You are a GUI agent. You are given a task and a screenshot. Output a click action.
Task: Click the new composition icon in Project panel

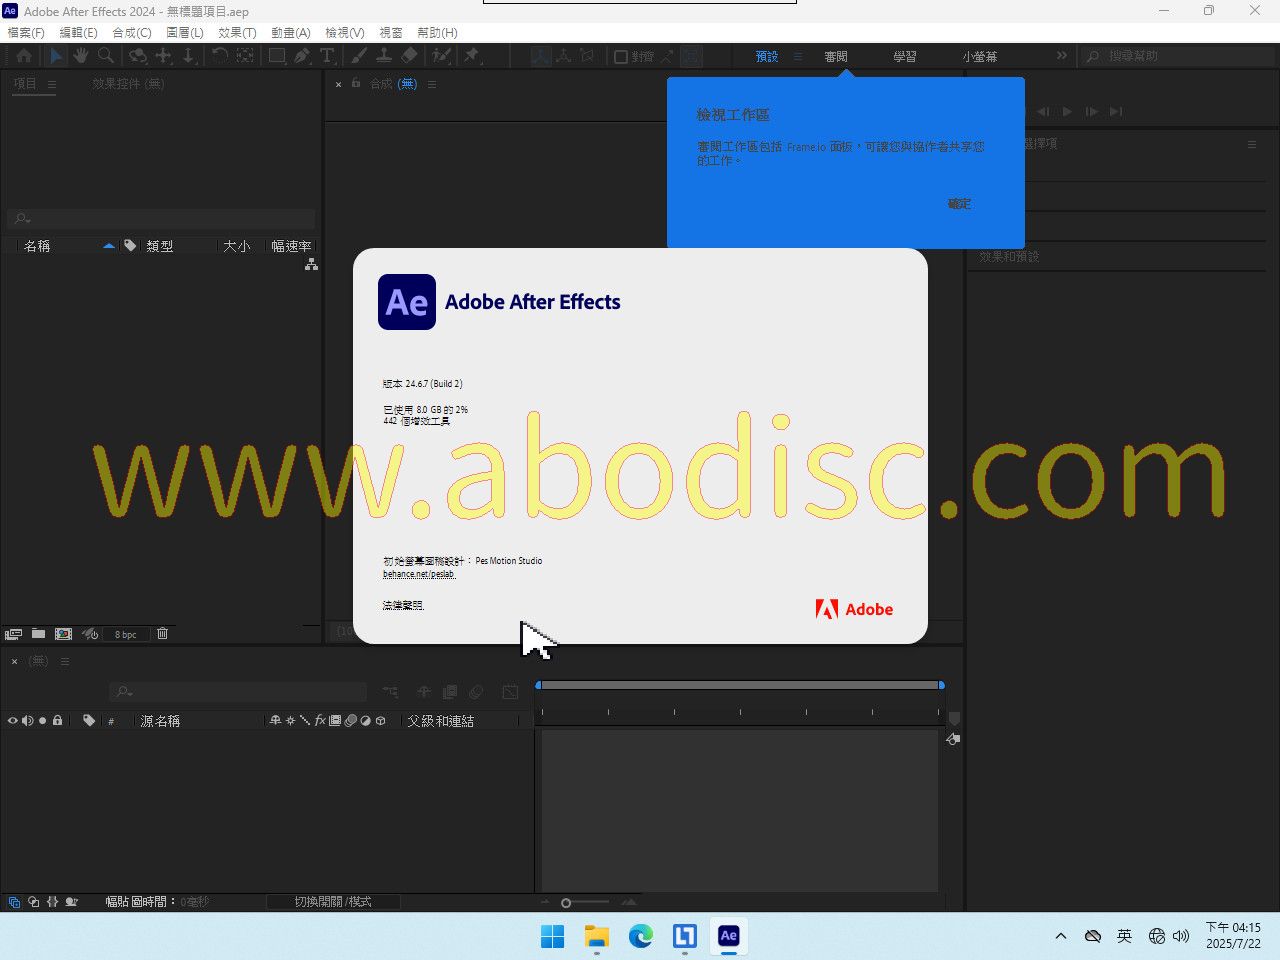click(x=63, y=634)
